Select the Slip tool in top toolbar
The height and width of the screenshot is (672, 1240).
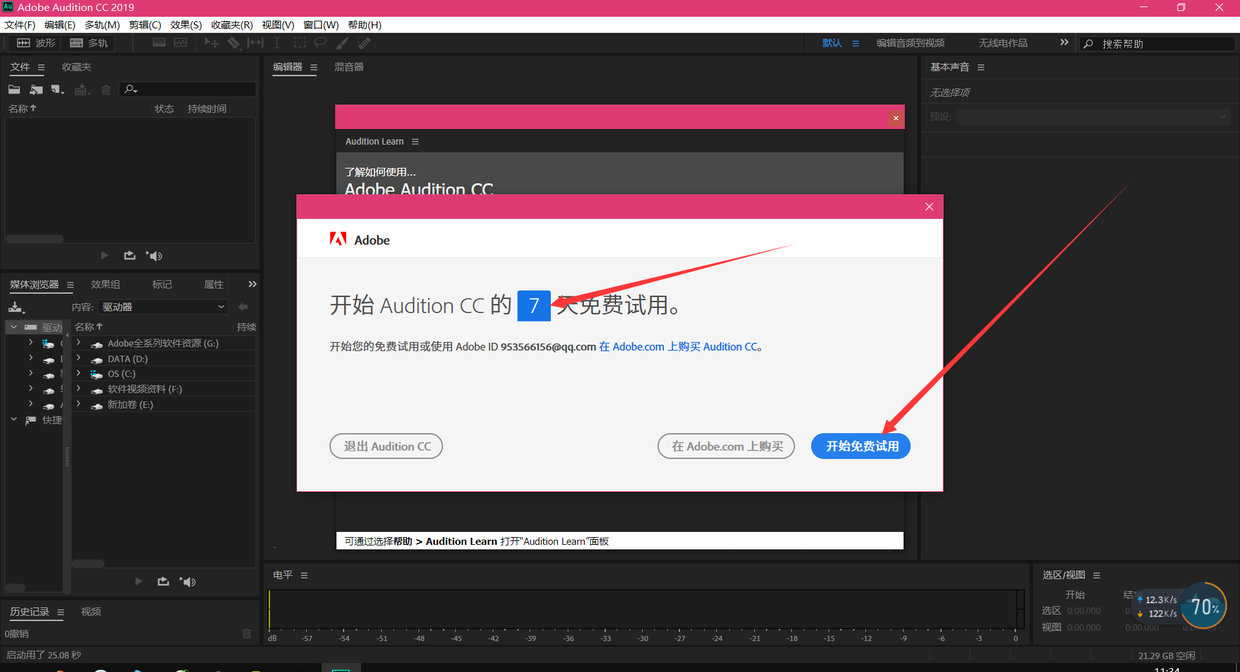coord(255,43)
